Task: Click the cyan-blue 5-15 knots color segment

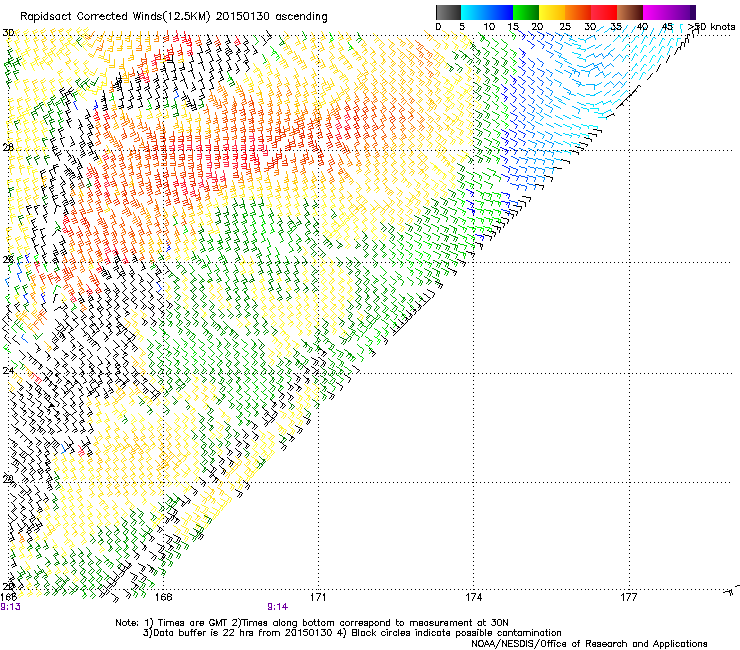Action: (x=487, y=12)
